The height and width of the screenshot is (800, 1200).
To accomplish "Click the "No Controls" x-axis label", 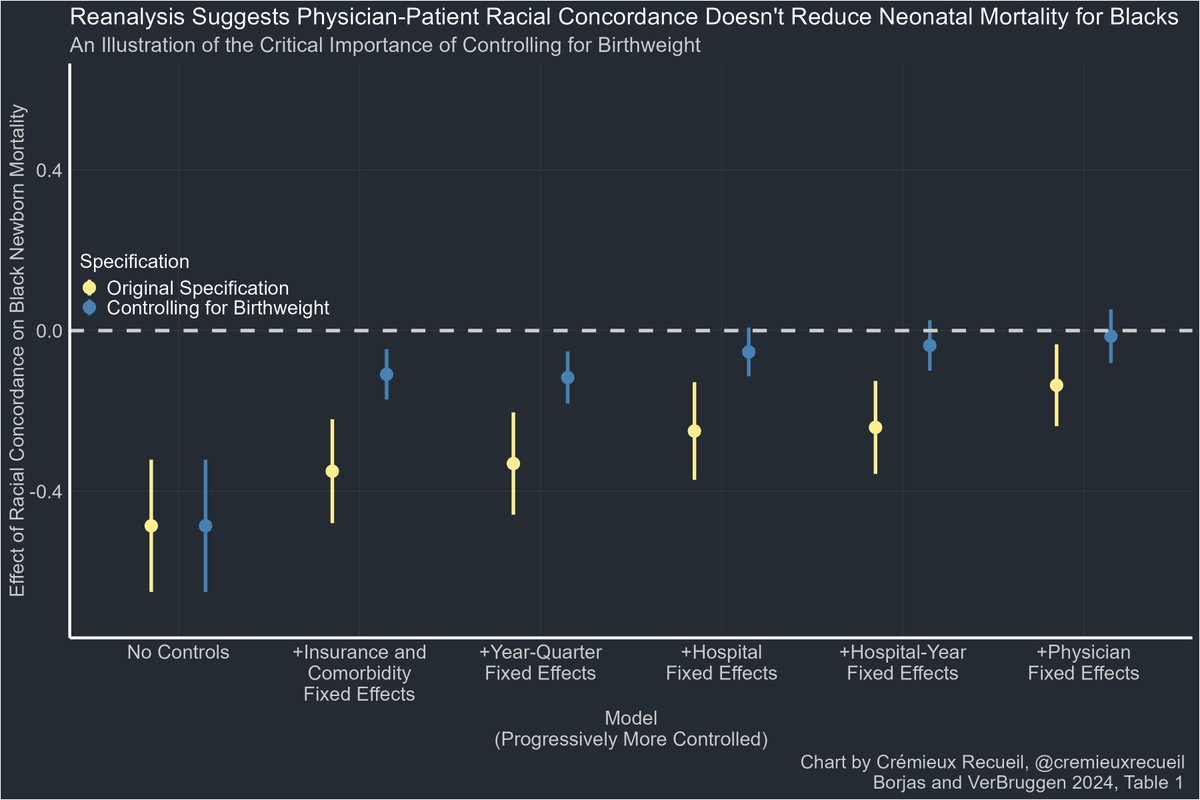I will click(x=178, y=653).
